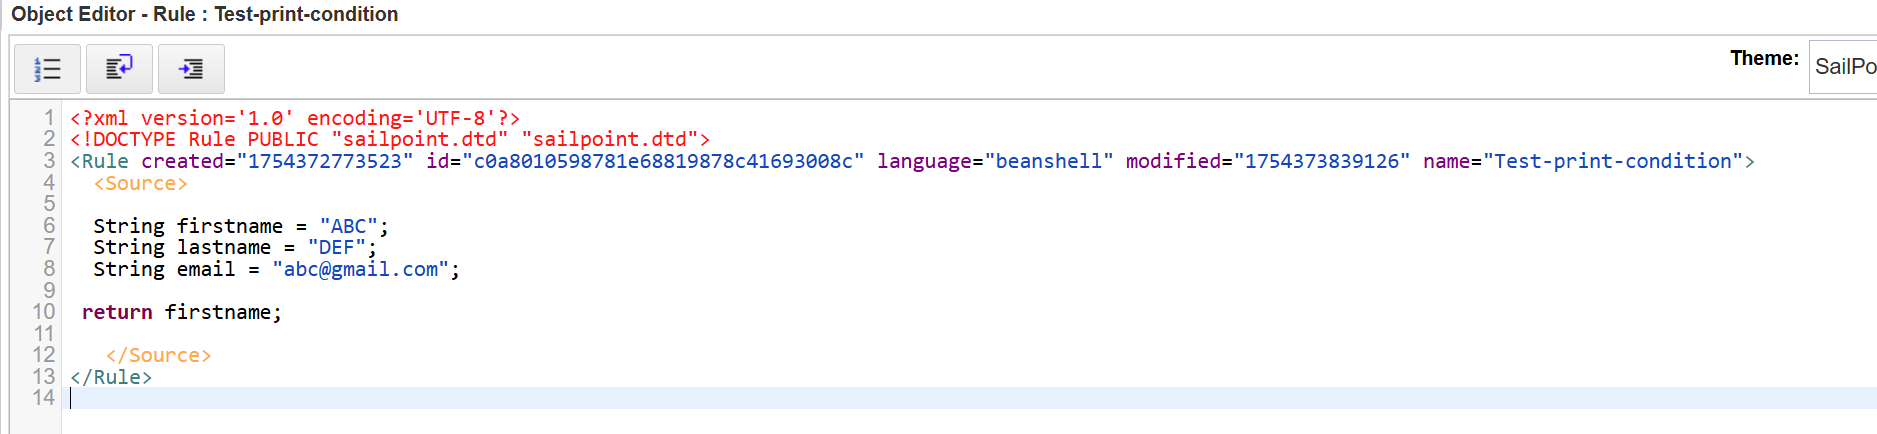
Task: Click the return firstname; statement
Action: [x=182, y=312]
